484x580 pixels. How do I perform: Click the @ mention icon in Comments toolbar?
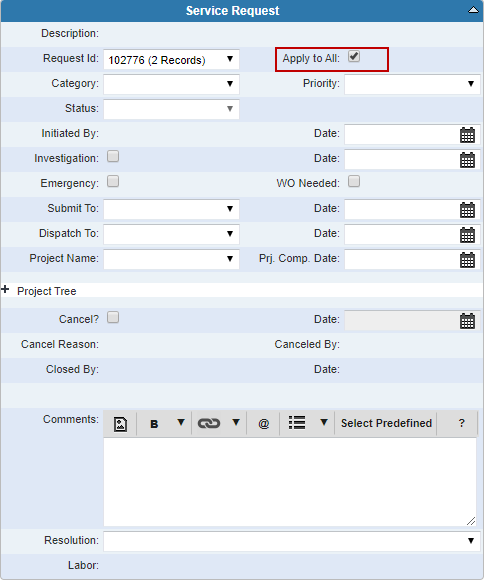(x=263, y=424)
